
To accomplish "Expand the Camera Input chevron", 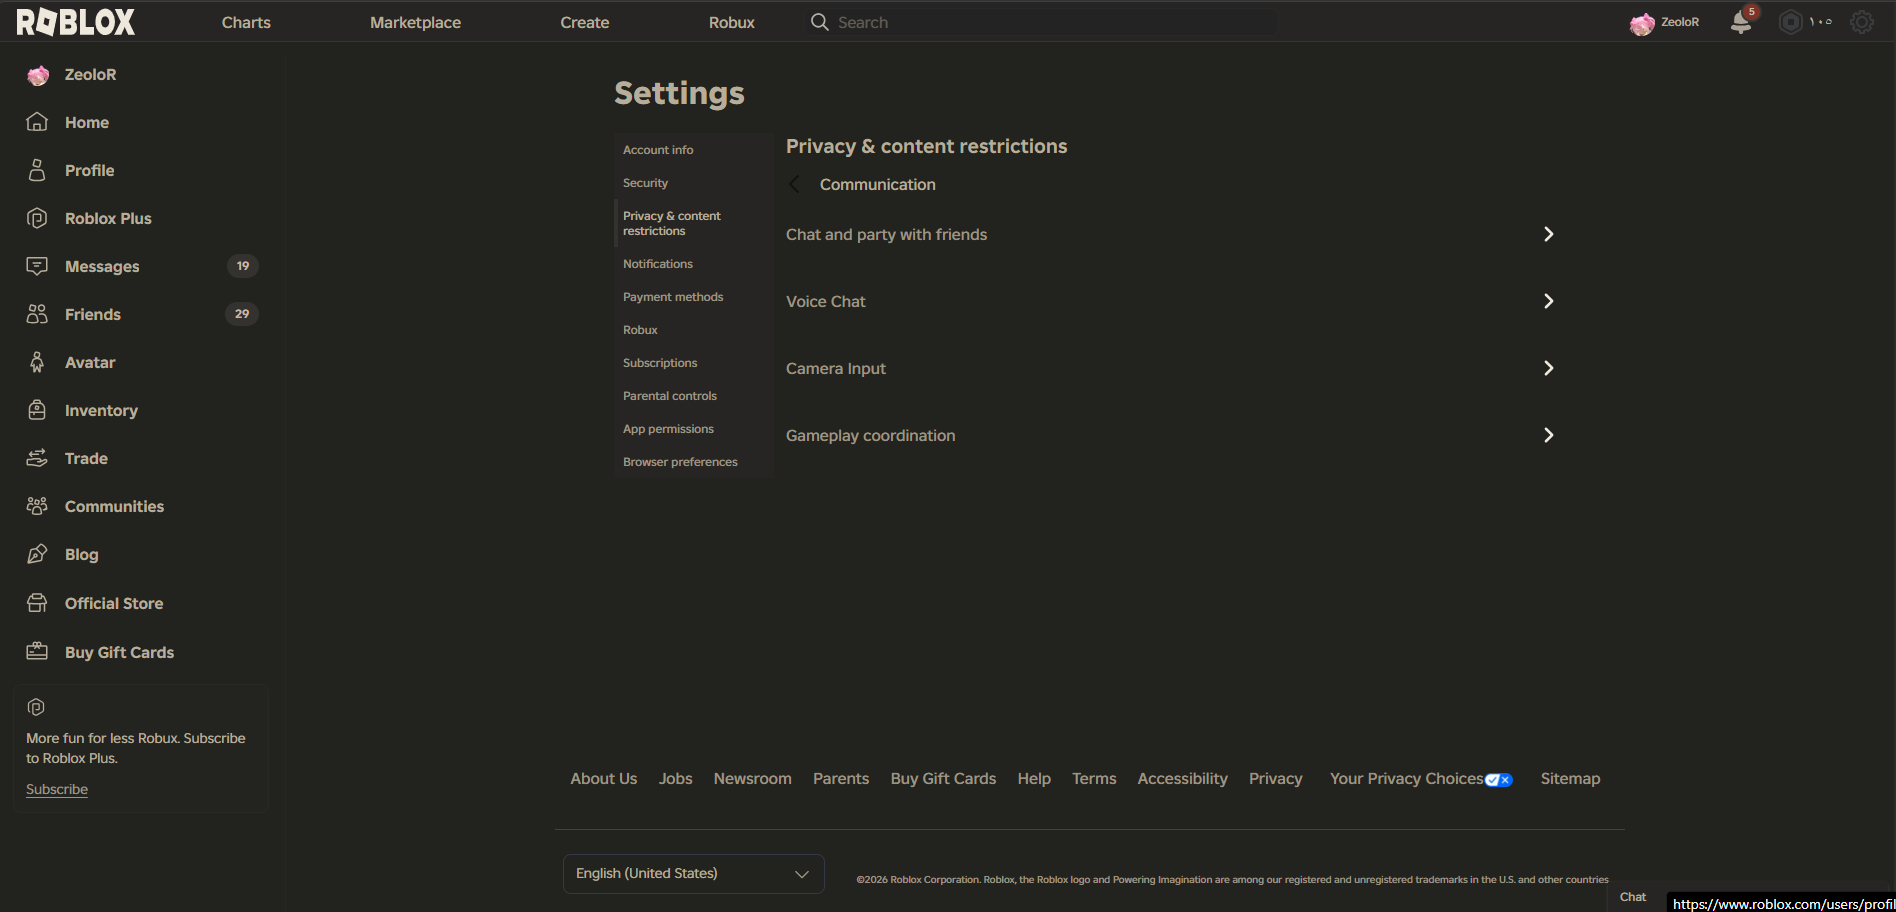I will 1548,368.
